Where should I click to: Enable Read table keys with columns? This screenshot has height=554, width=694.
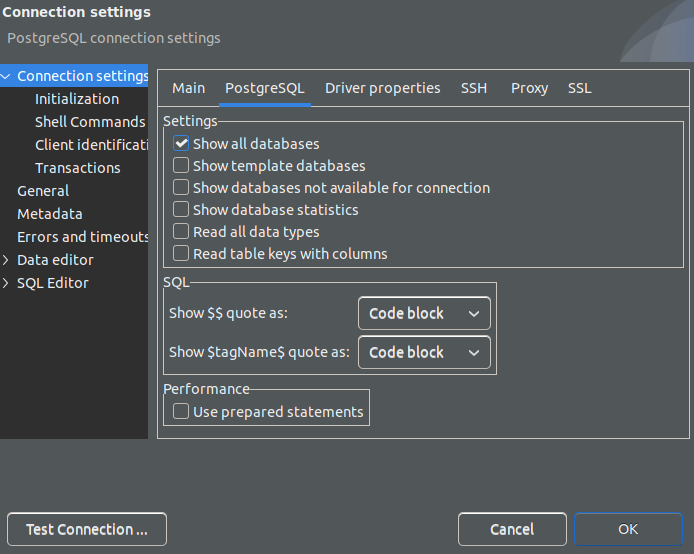(181, 254)
